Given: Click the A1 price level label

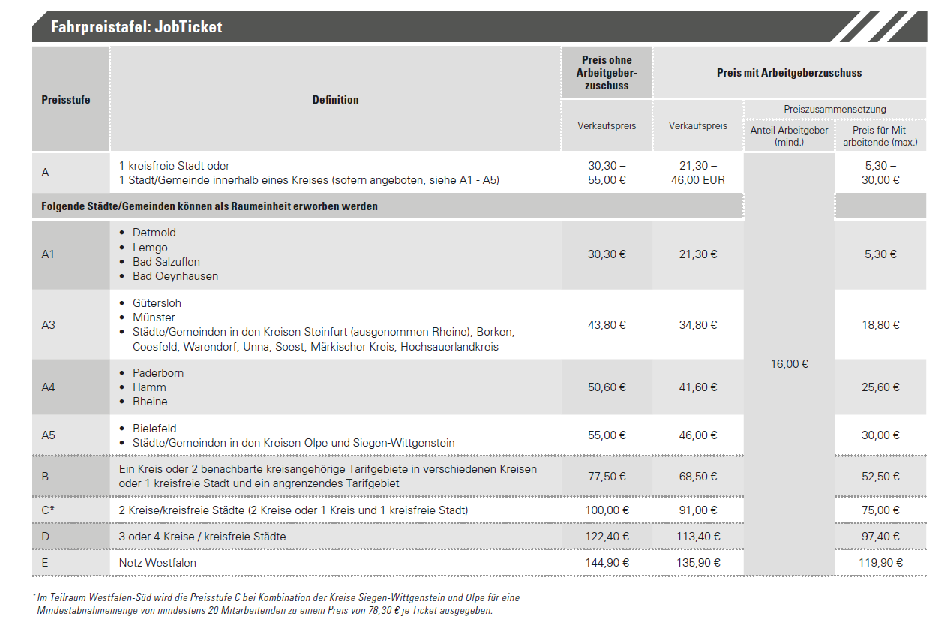Looking at the screenshot, I should (48, 255).
